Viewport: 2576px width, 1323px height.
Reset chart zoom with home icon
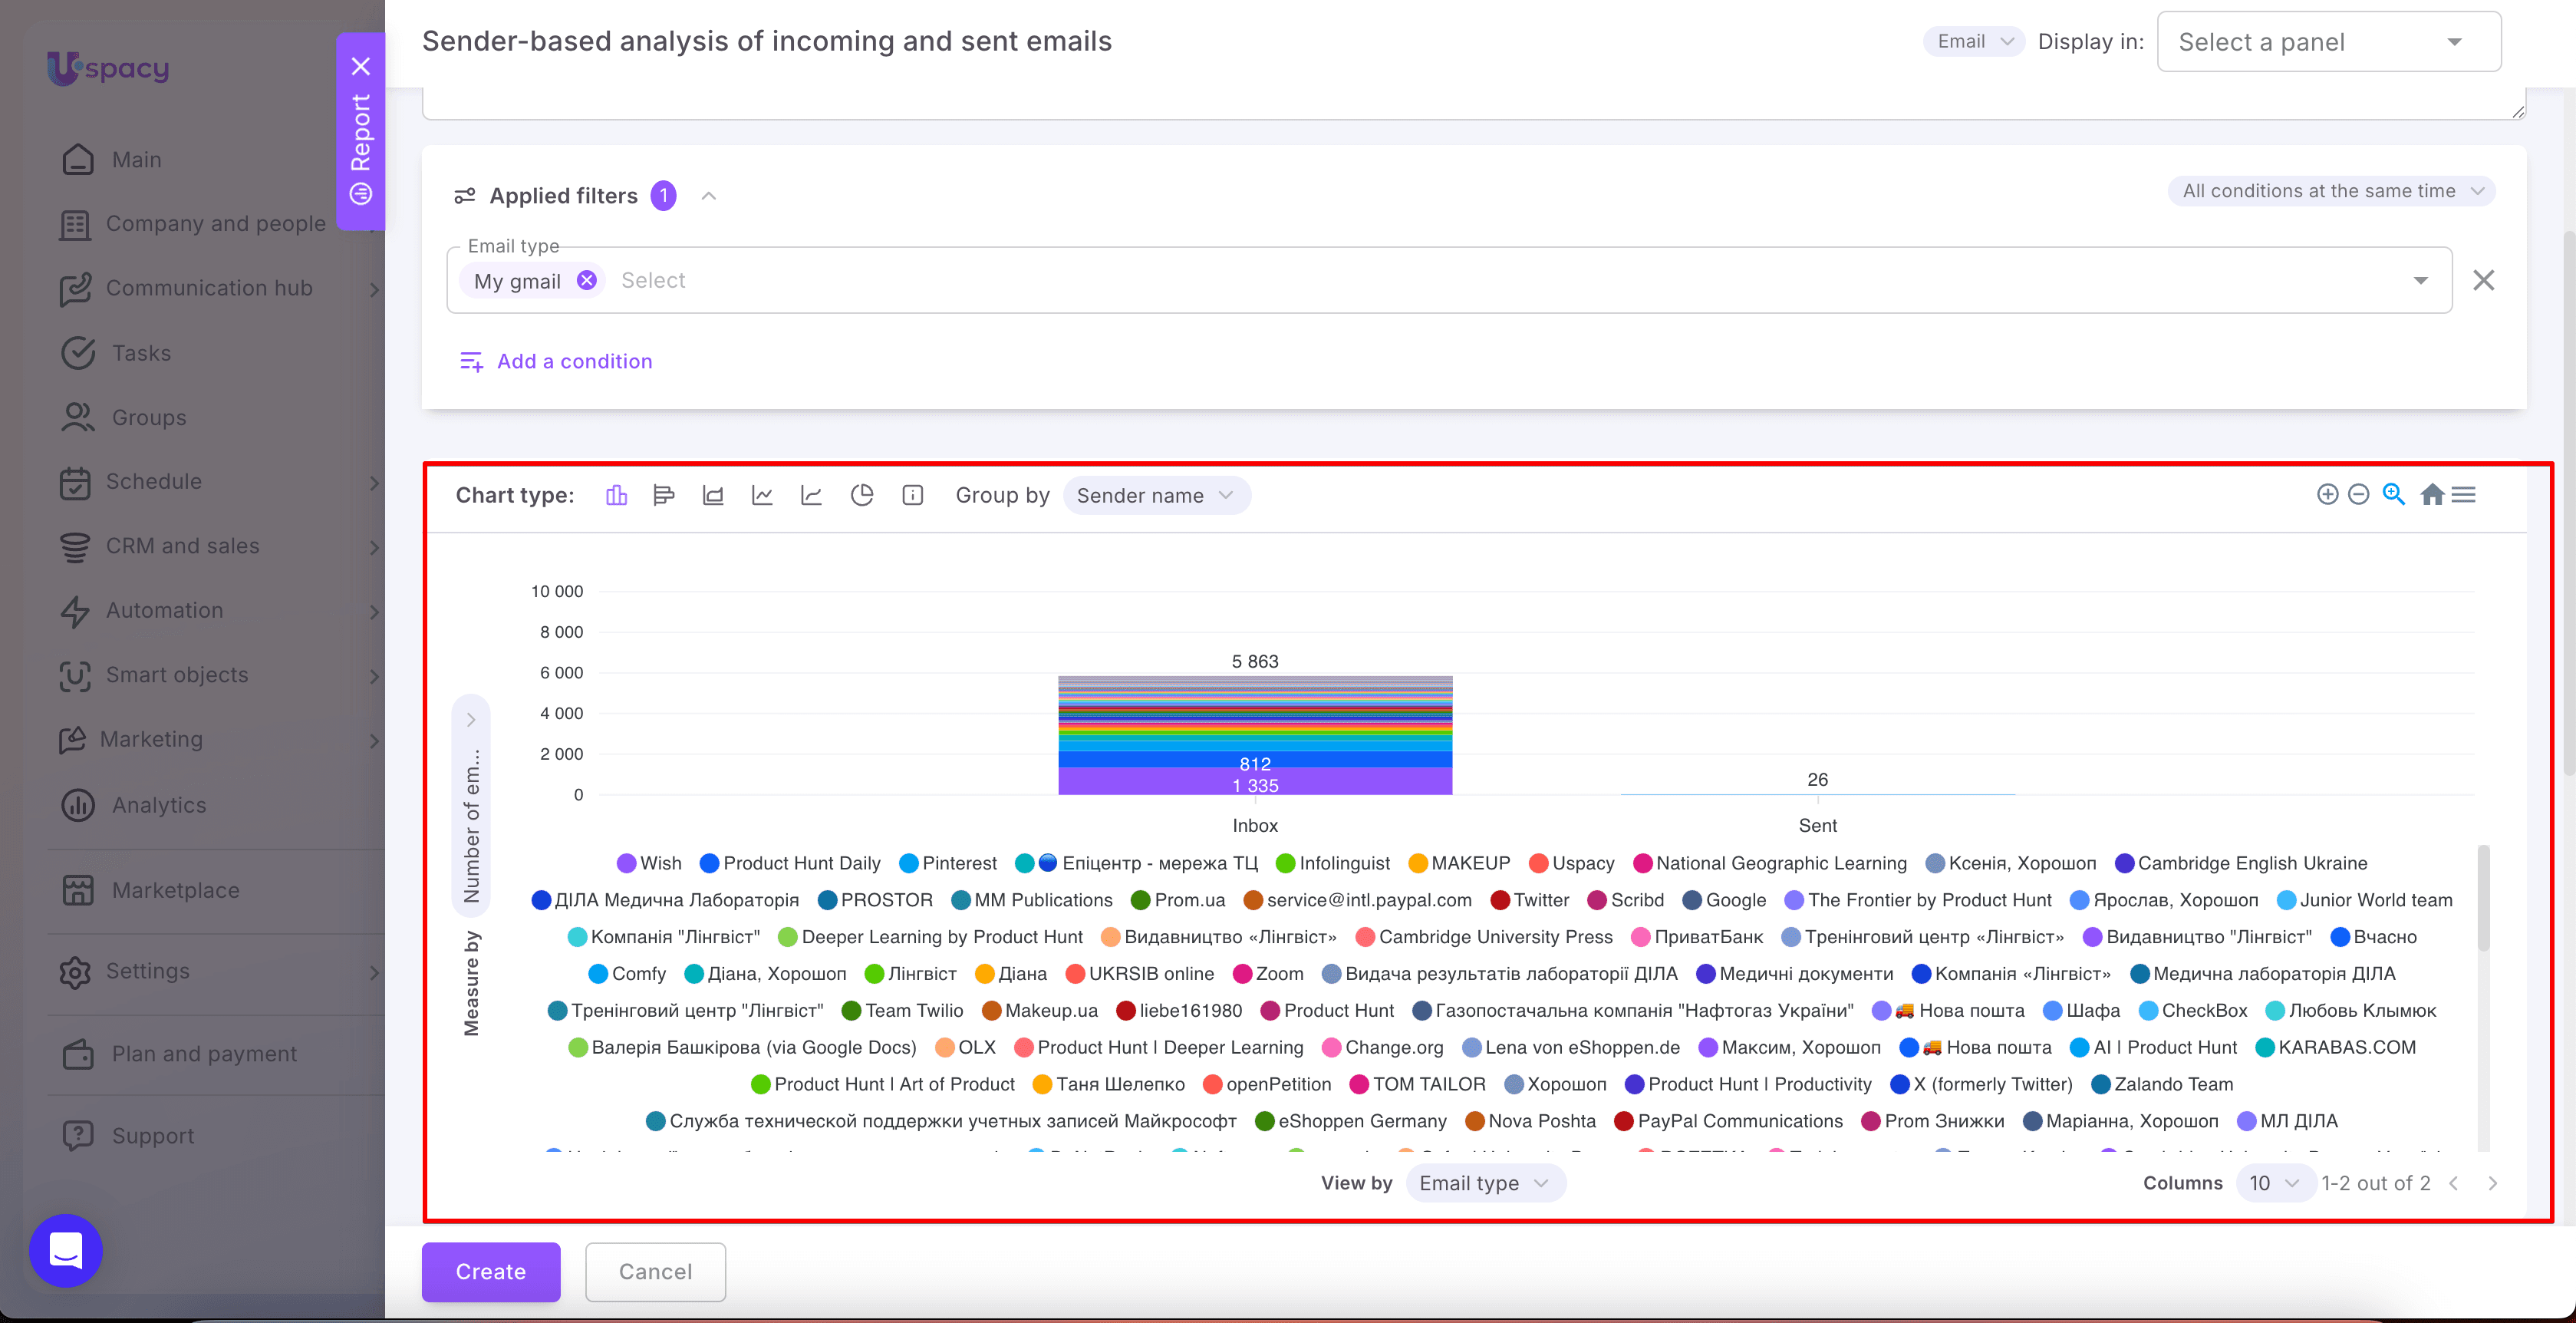click(2432, 494)
